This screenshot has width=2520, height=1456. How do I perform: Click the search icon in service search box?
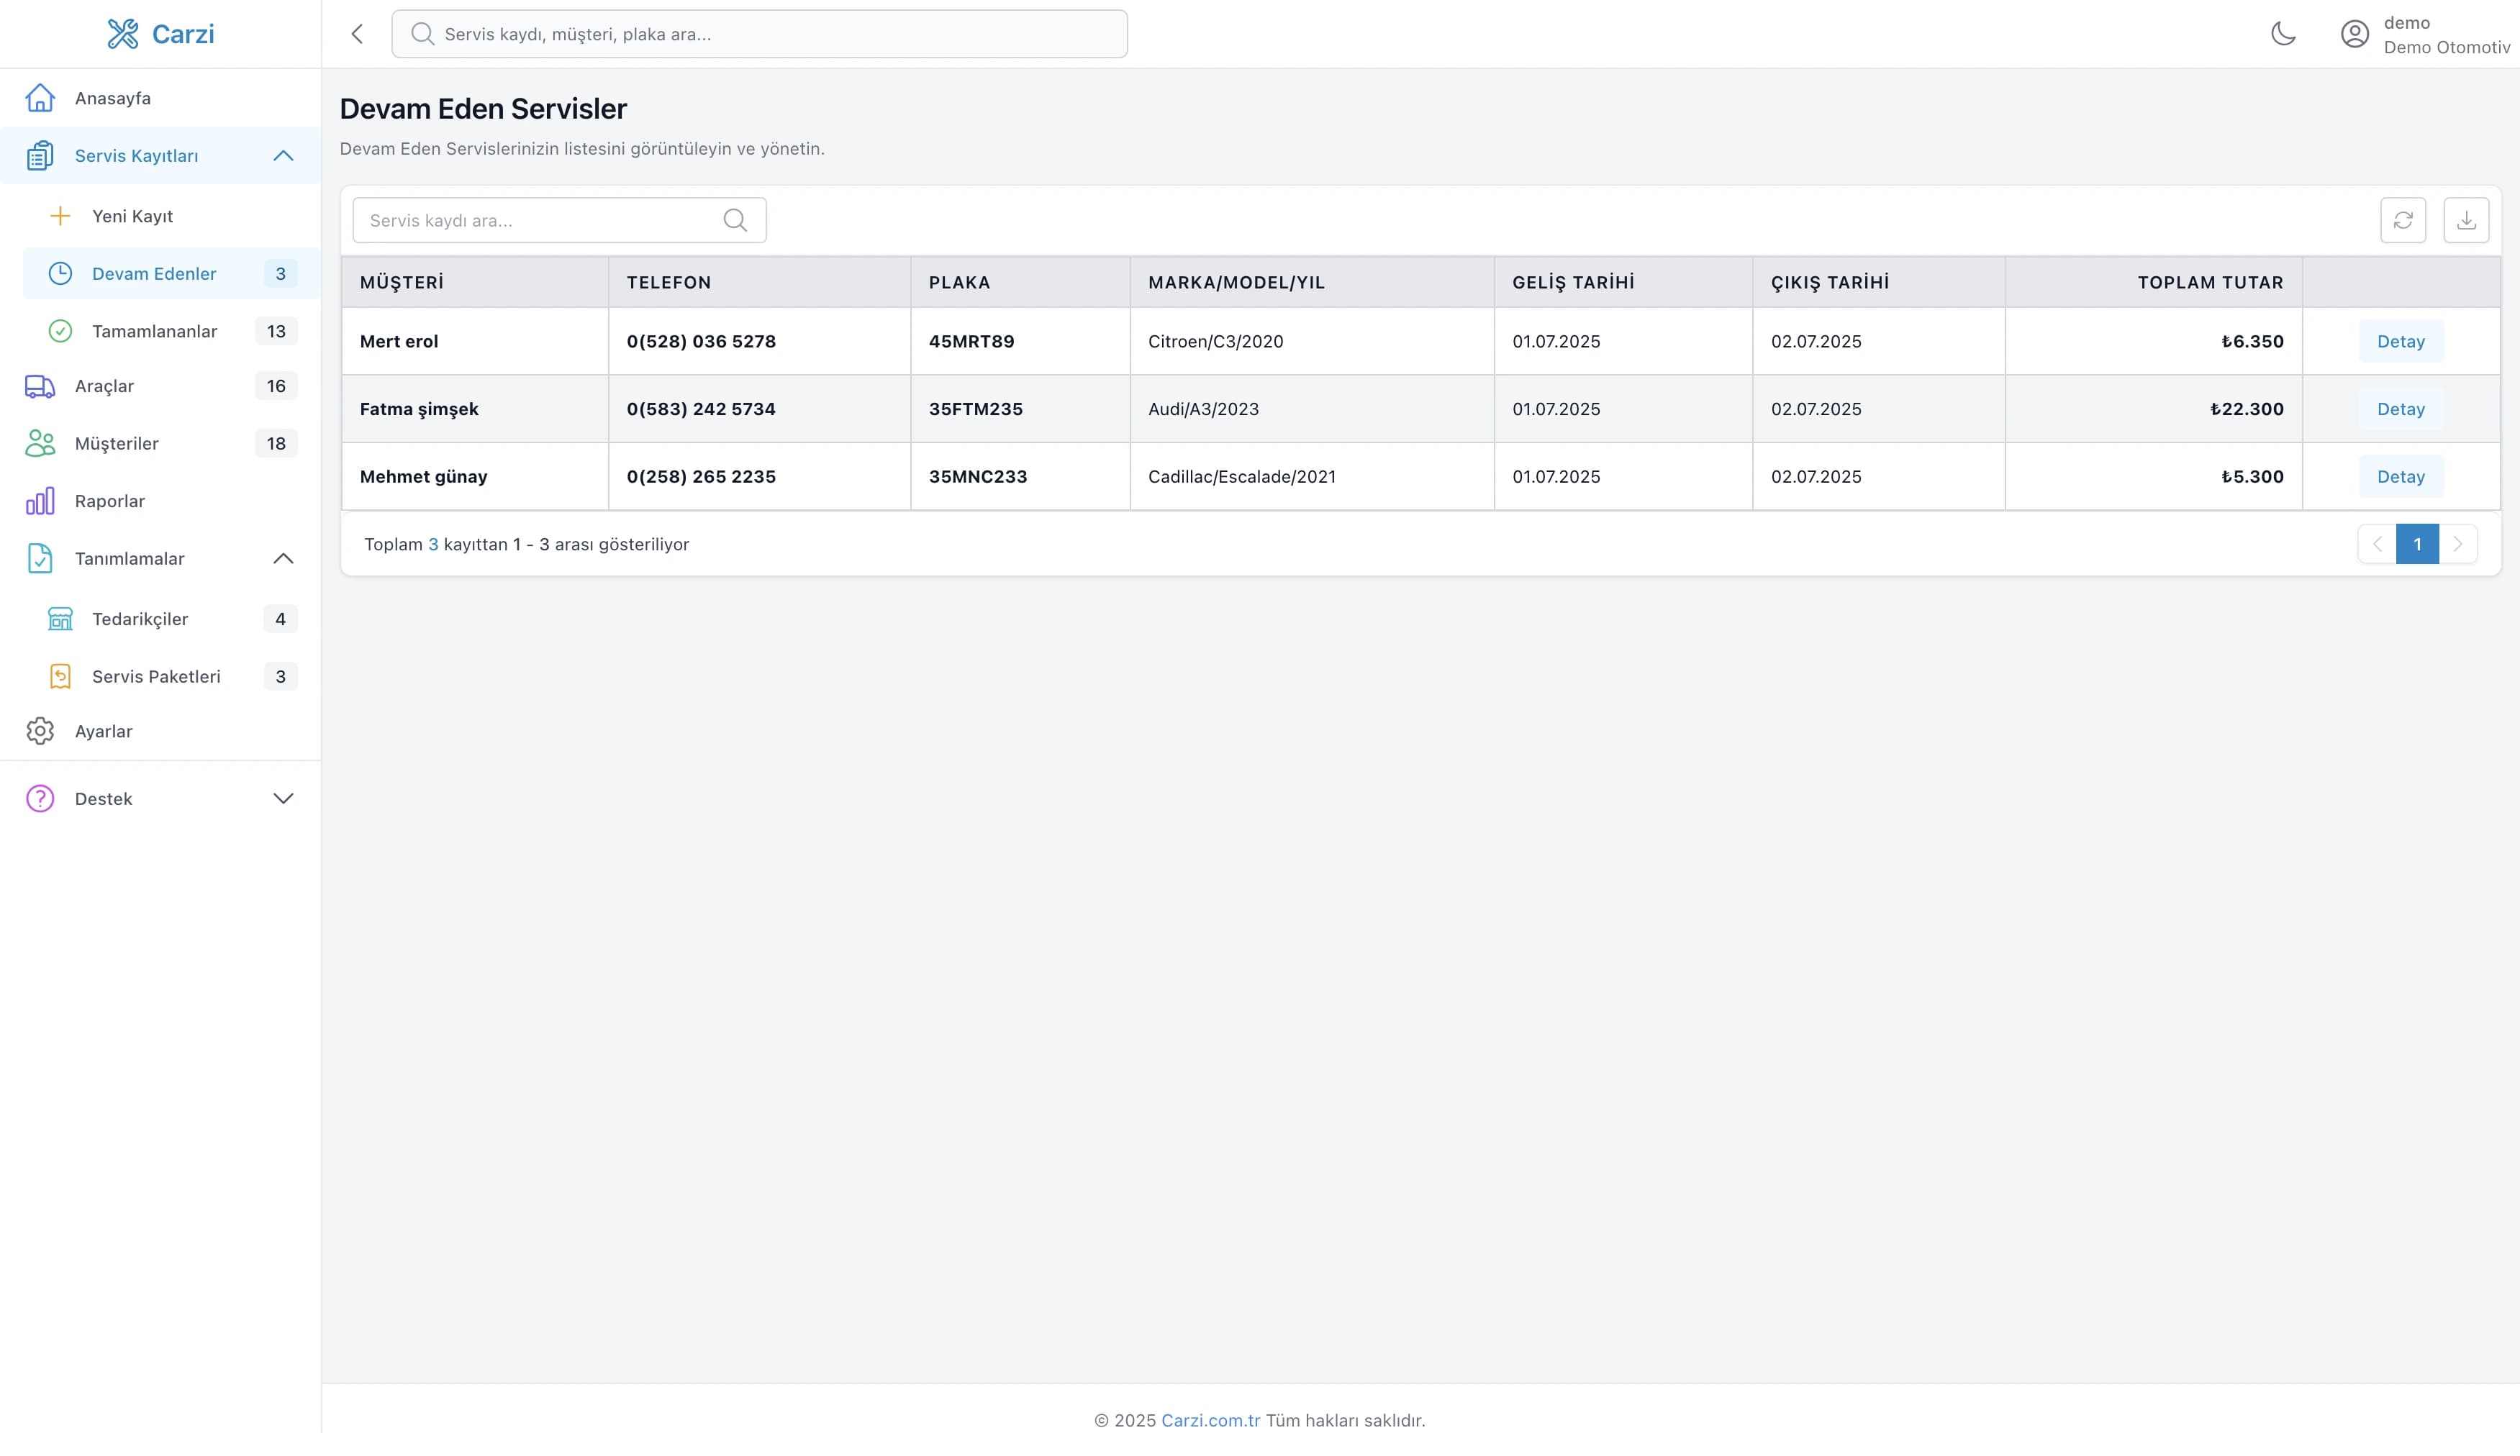pyautogui.click(x=735, y=220)
